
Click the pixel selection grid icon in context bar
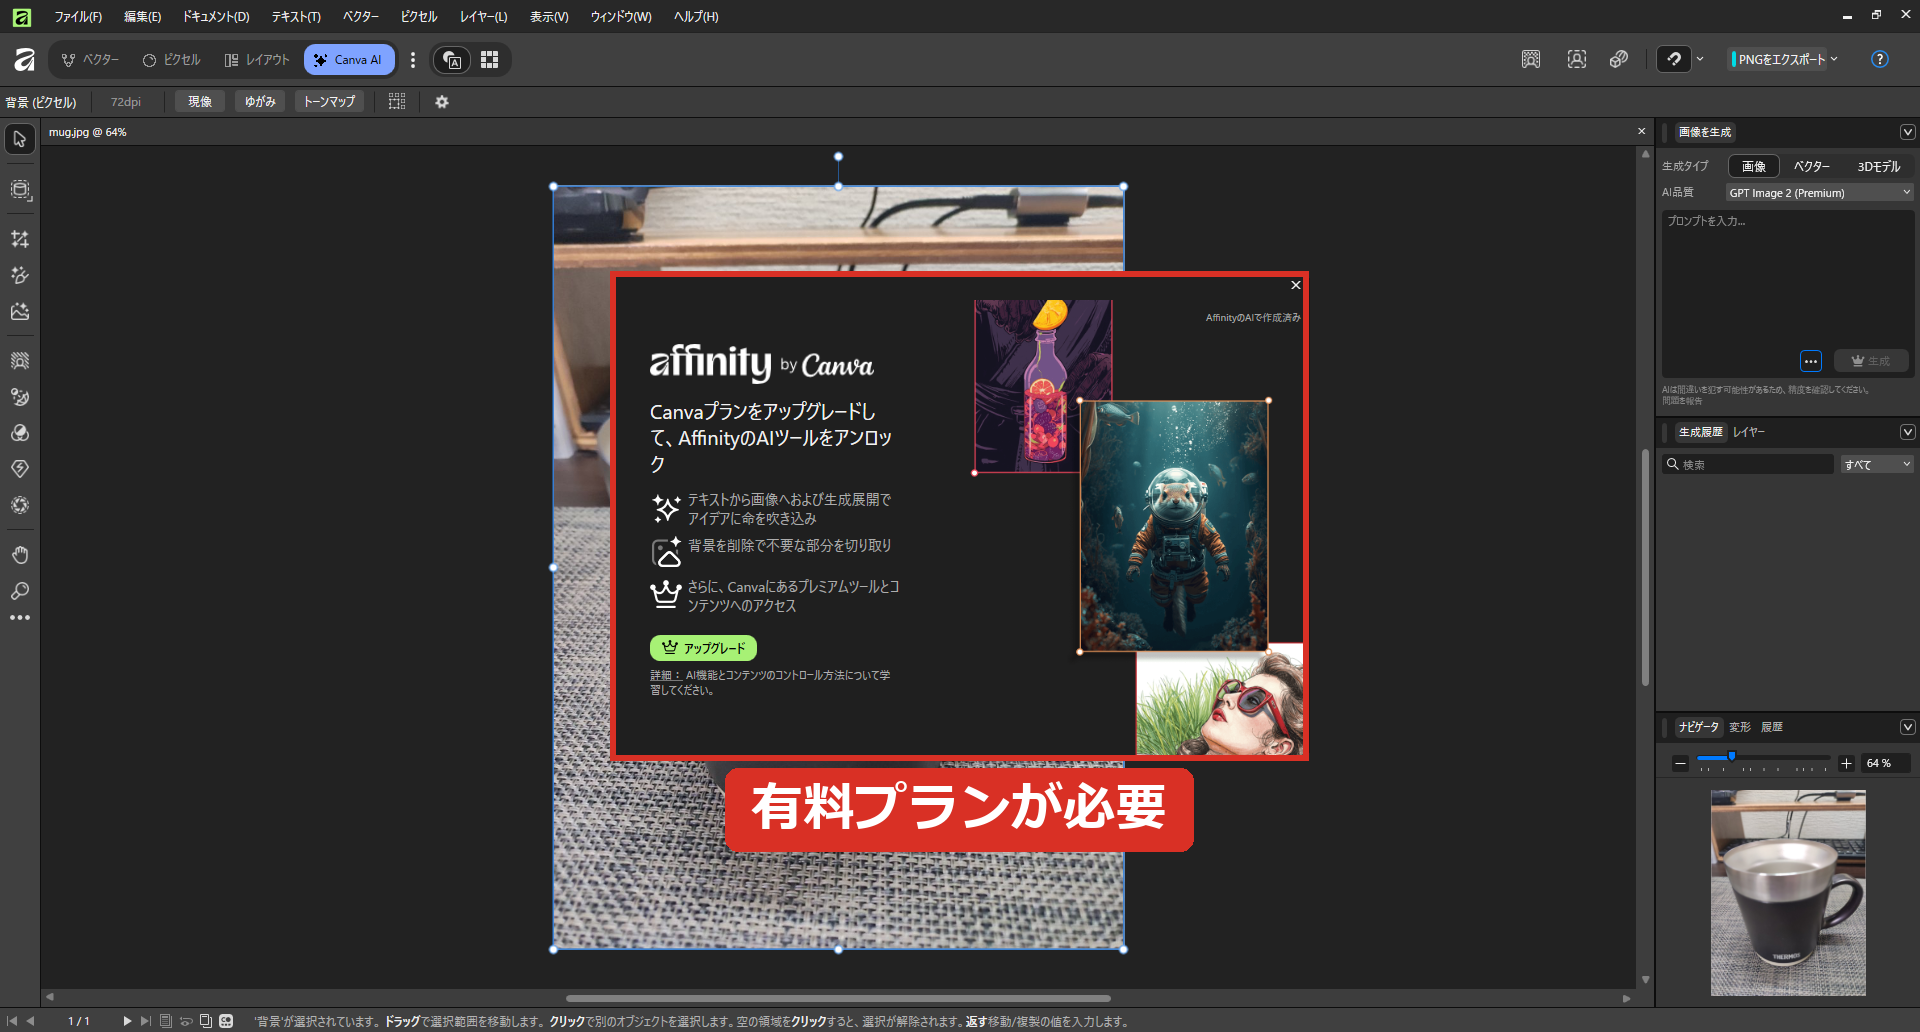click(397, 102)
